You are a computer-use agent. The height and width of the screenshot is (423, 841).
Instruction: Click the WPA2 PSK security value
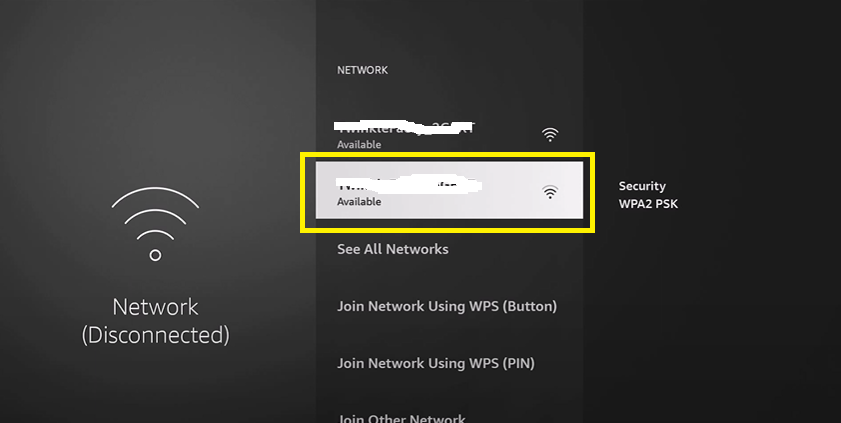pos(648,204)
